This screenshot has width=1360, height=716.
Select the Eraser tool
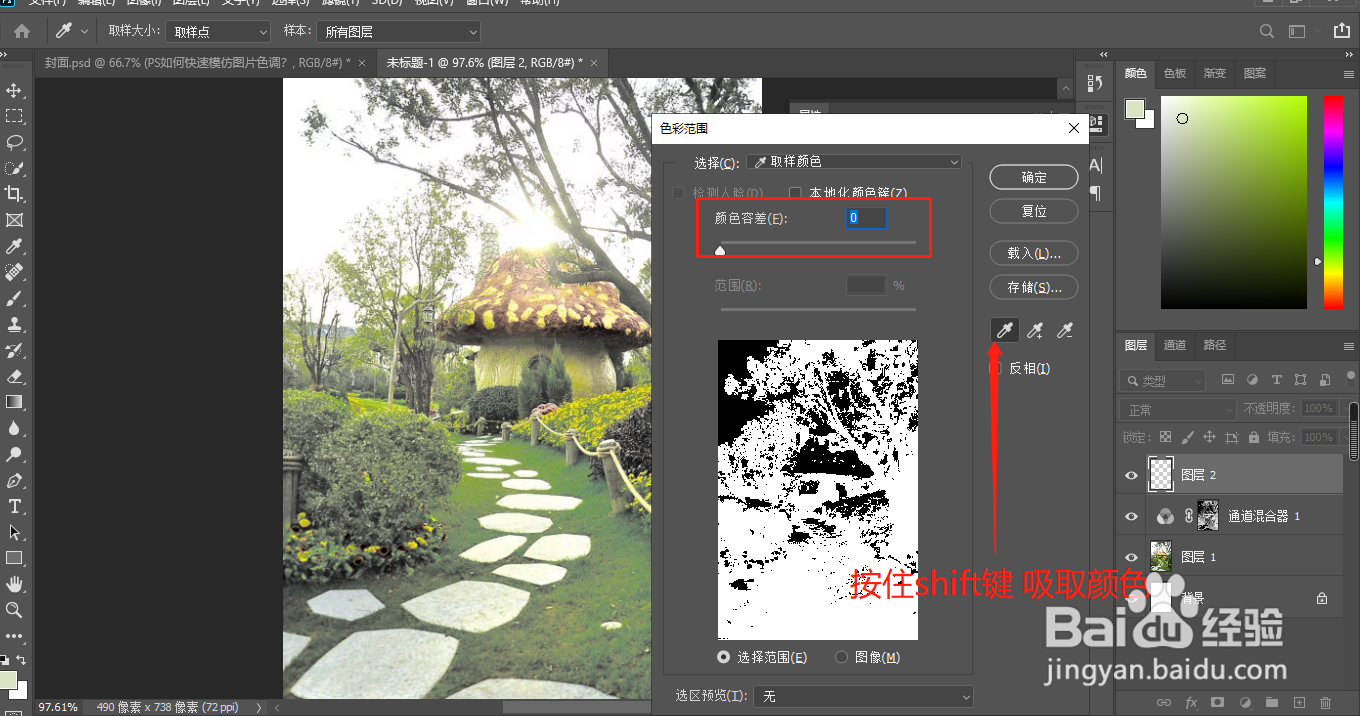14,376
